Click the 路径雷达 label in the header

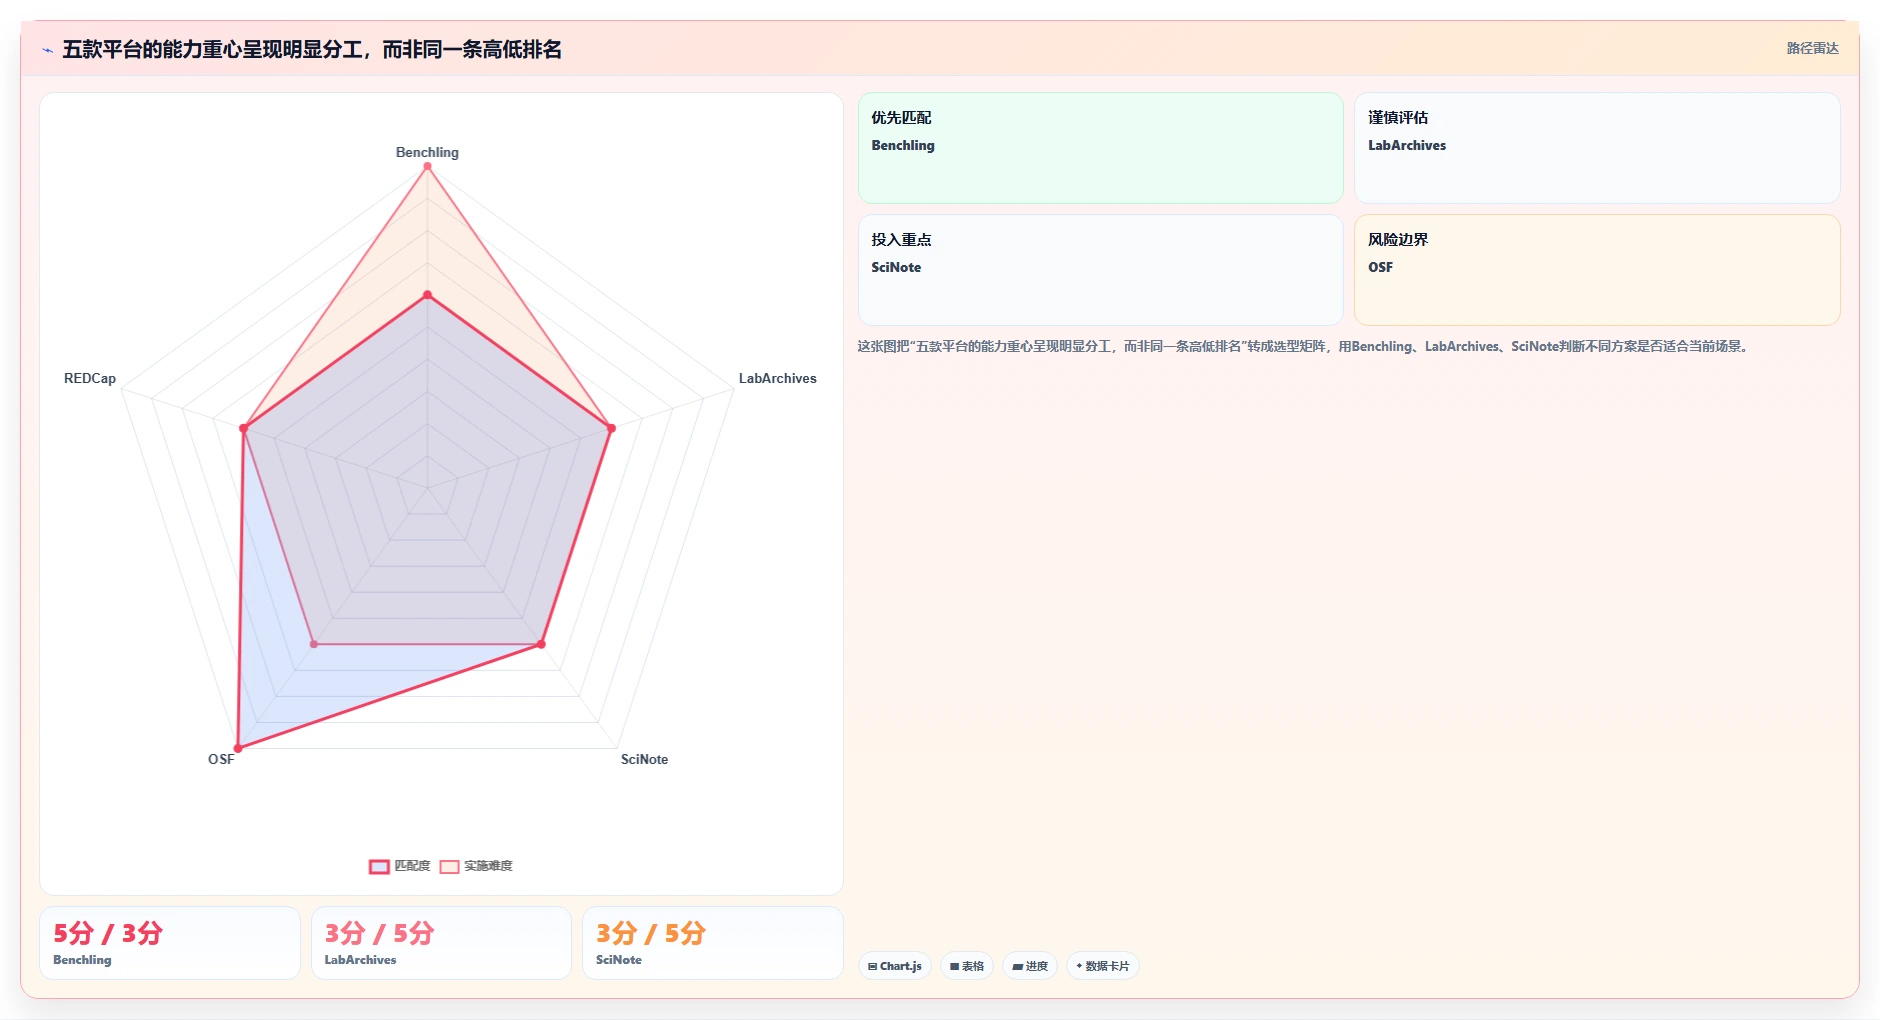click(x=1812, y=48)
